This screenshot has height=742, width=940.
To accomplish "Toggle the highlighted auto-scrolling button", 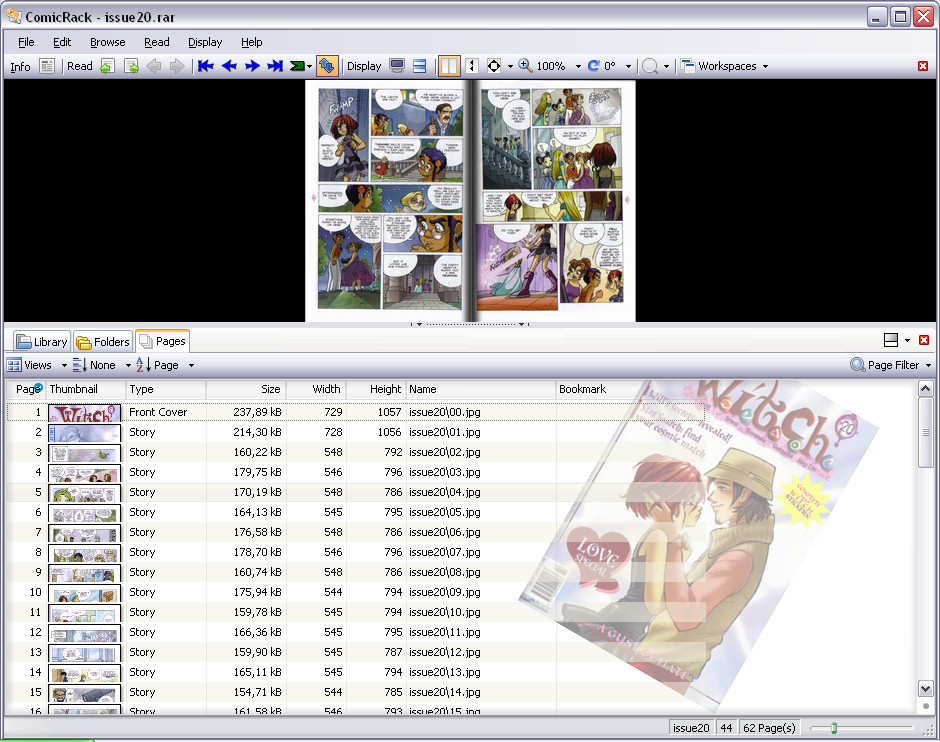I will tap(326, 66).
